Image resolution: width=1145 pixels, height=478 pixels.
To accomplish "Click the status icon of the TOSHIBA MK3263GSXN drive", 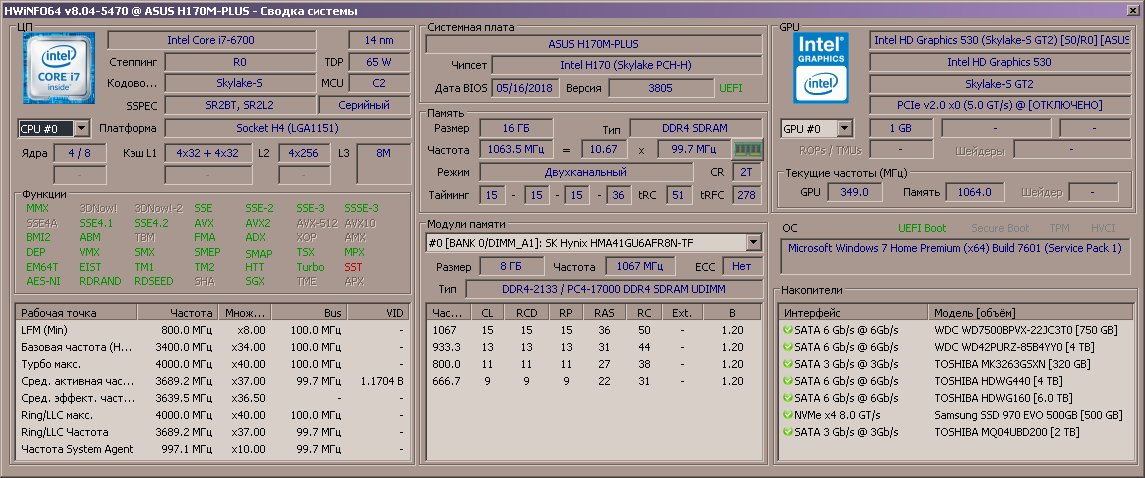I will point(787,364).
